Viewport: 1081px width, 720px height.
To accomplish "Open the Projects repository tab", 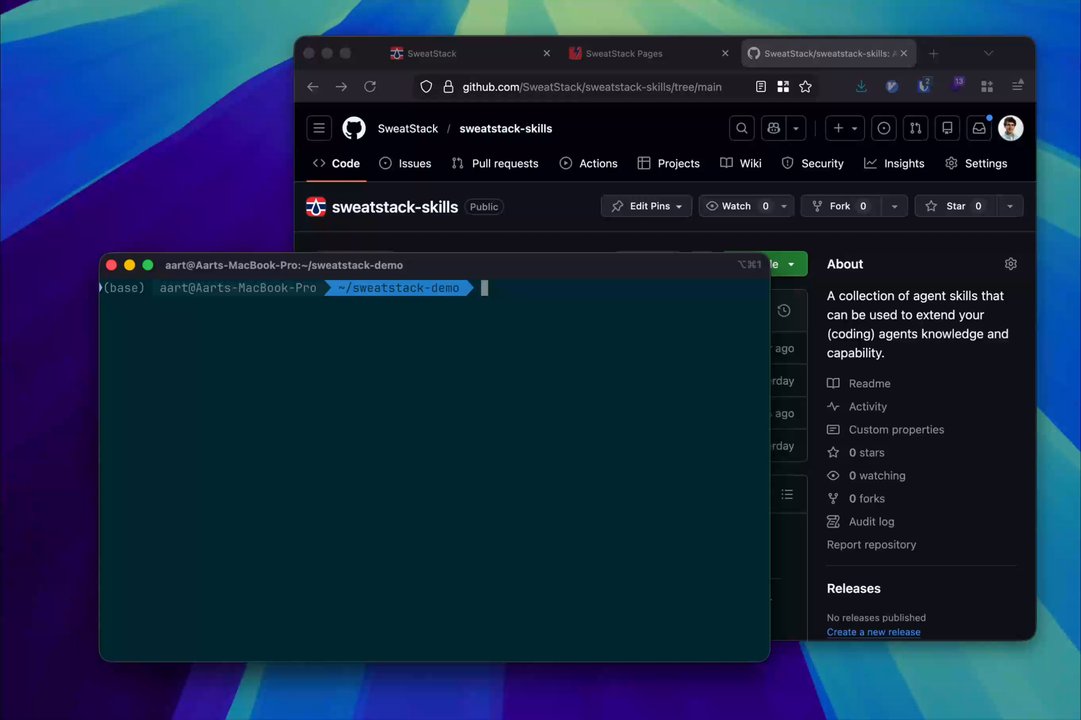I will [669, 163].
